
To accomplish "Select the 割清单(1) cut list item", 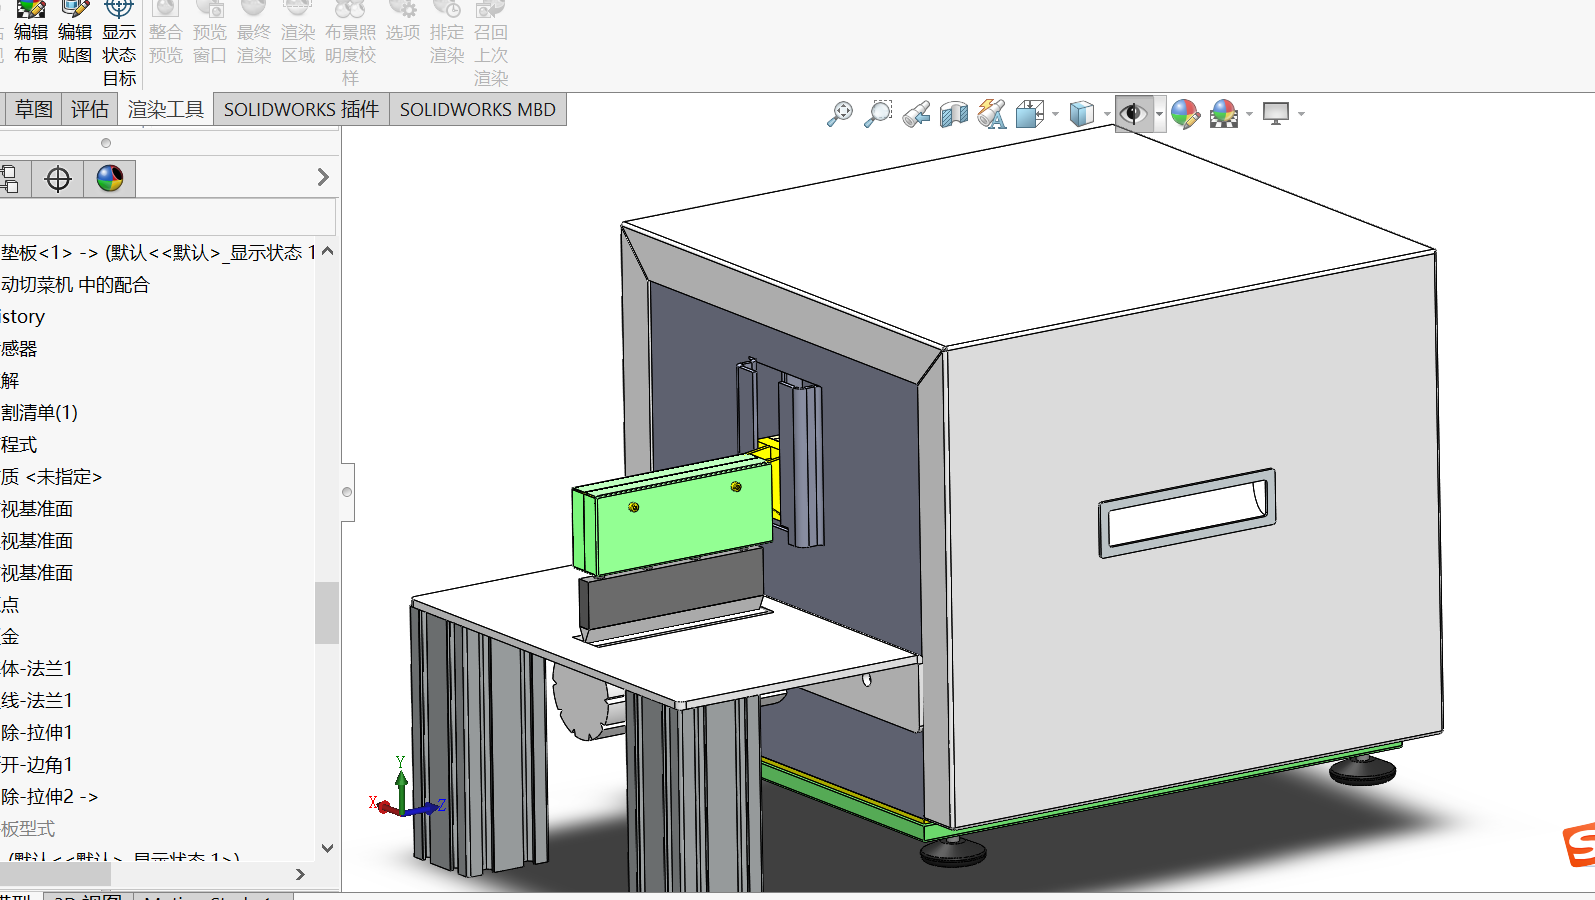I will [39, 413].
